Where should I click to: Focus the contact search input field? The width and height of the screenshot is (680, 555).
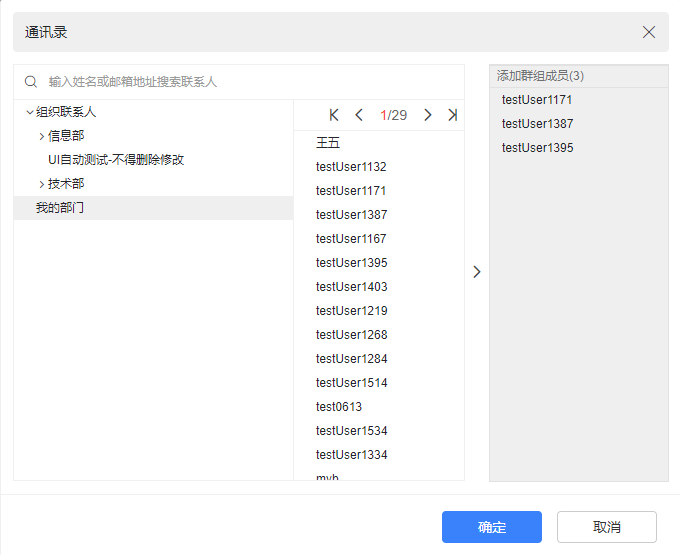pyautogui.click(x=250, y=82)
